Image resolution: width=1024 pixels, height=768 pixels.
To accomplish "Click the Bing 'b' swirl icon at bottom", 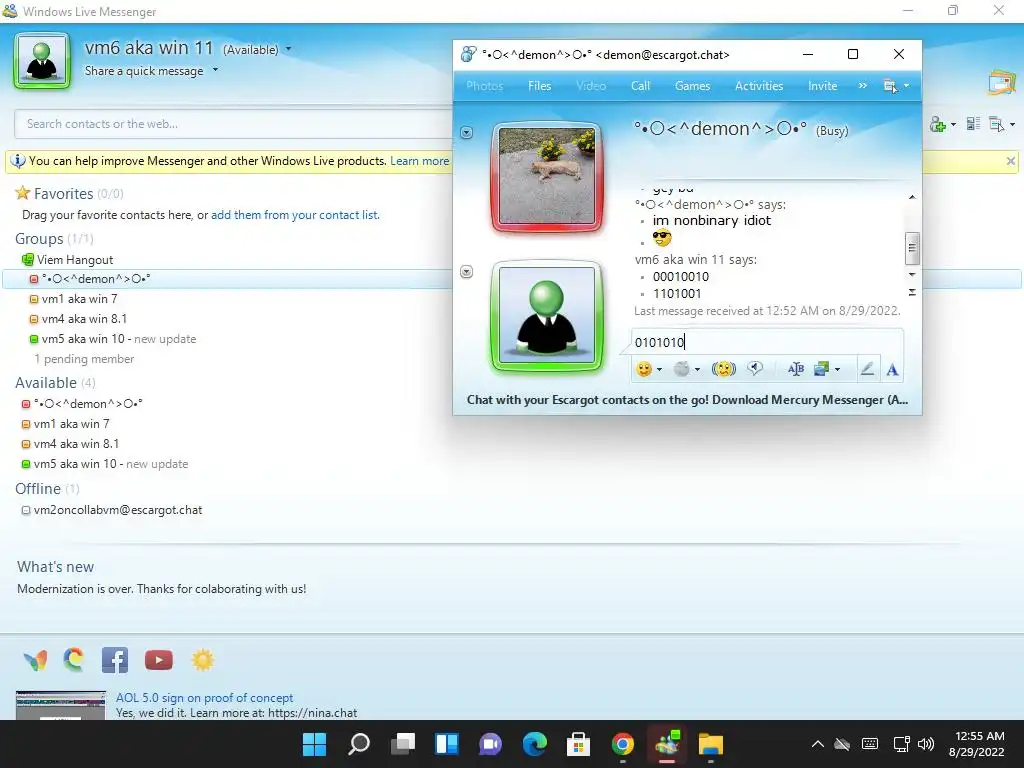I will point(74,660).
